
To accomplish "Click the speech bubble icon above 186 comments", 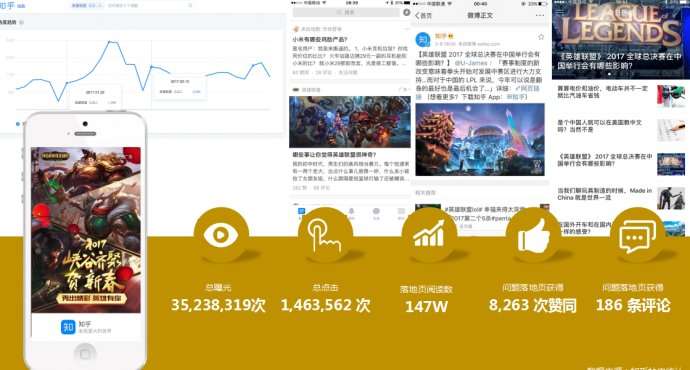I will (x=637, y=237).
